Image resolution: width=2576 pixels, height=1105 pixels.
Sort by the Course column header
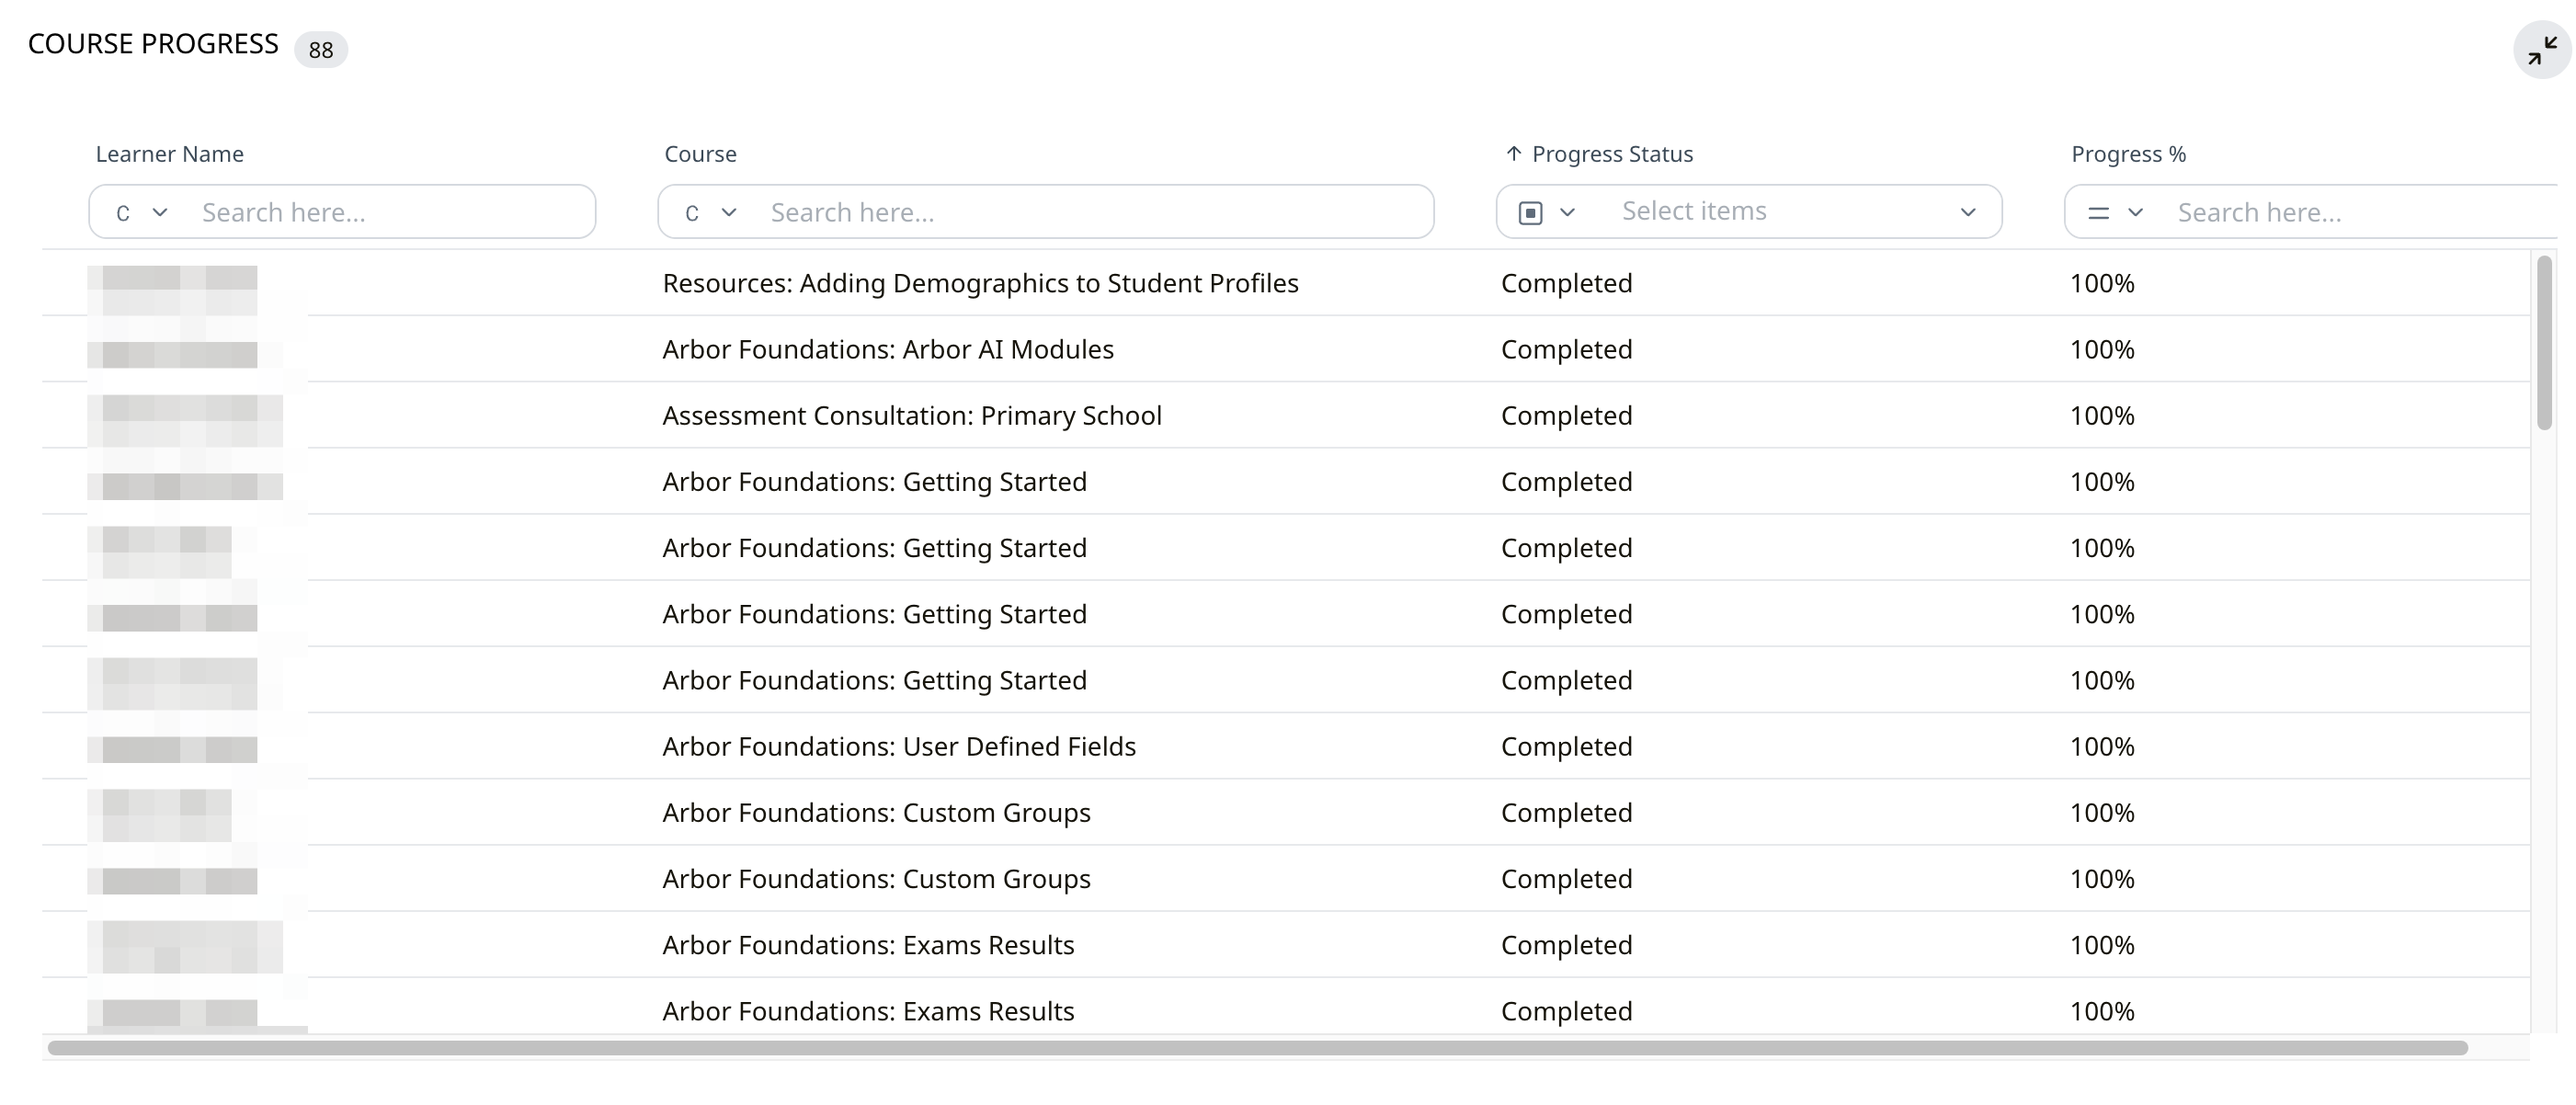point(700,154)
